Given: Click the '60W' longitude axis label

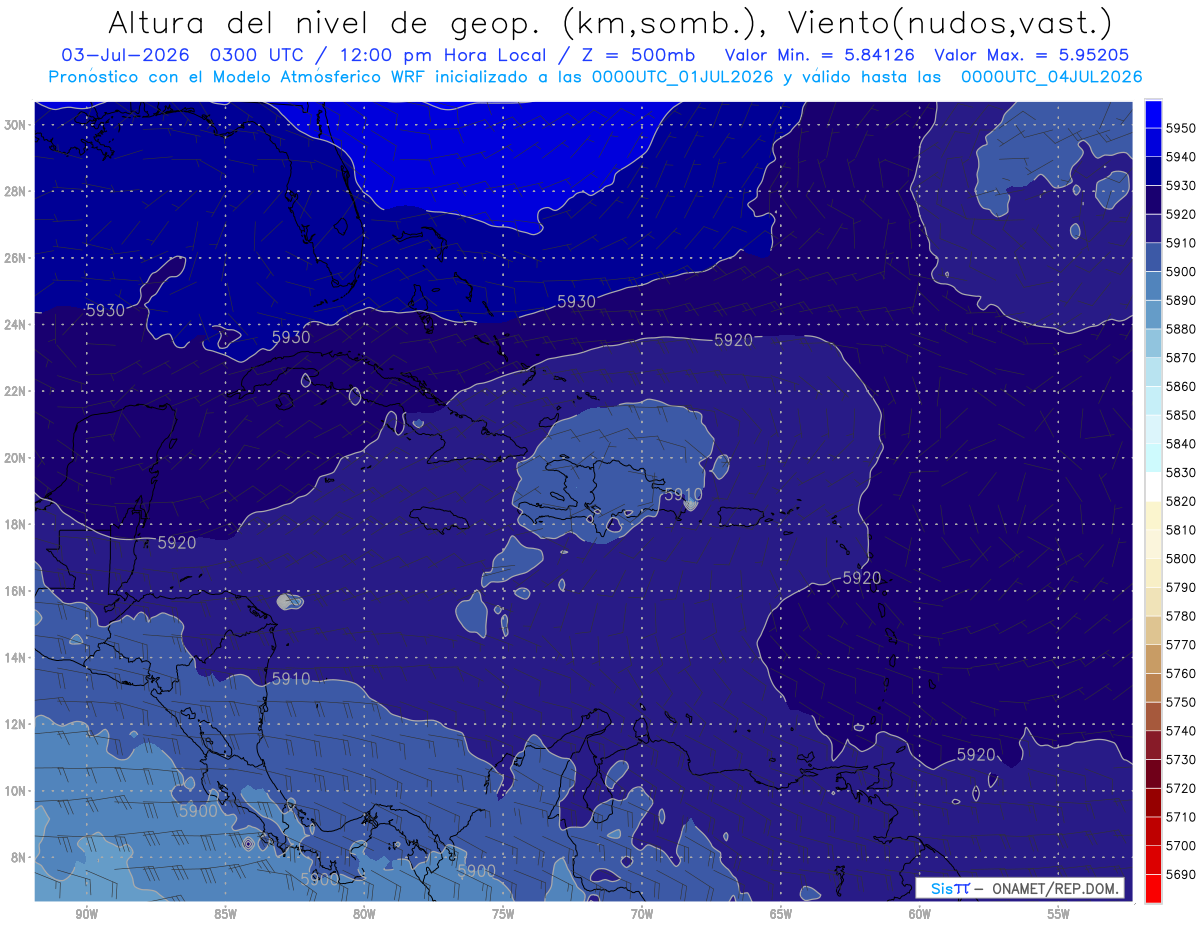Looking at the screenshot, I should 920,915.
